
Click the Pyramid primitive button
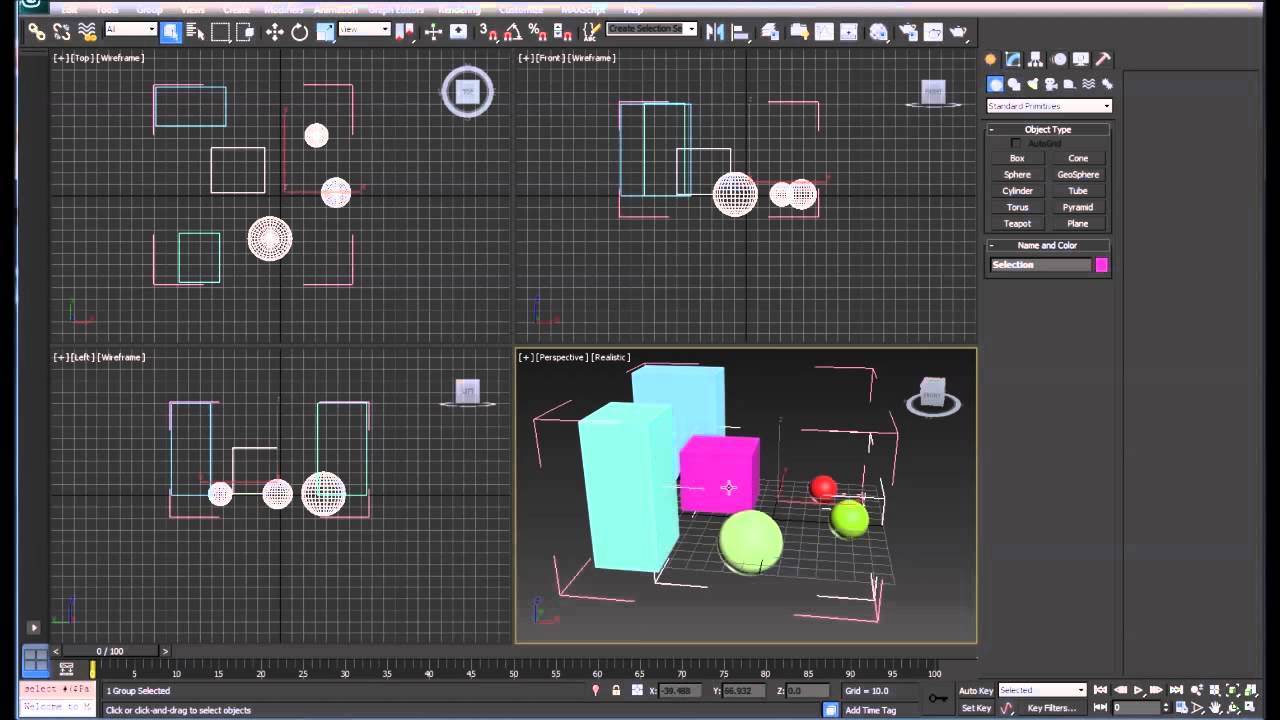point(1078,207)
